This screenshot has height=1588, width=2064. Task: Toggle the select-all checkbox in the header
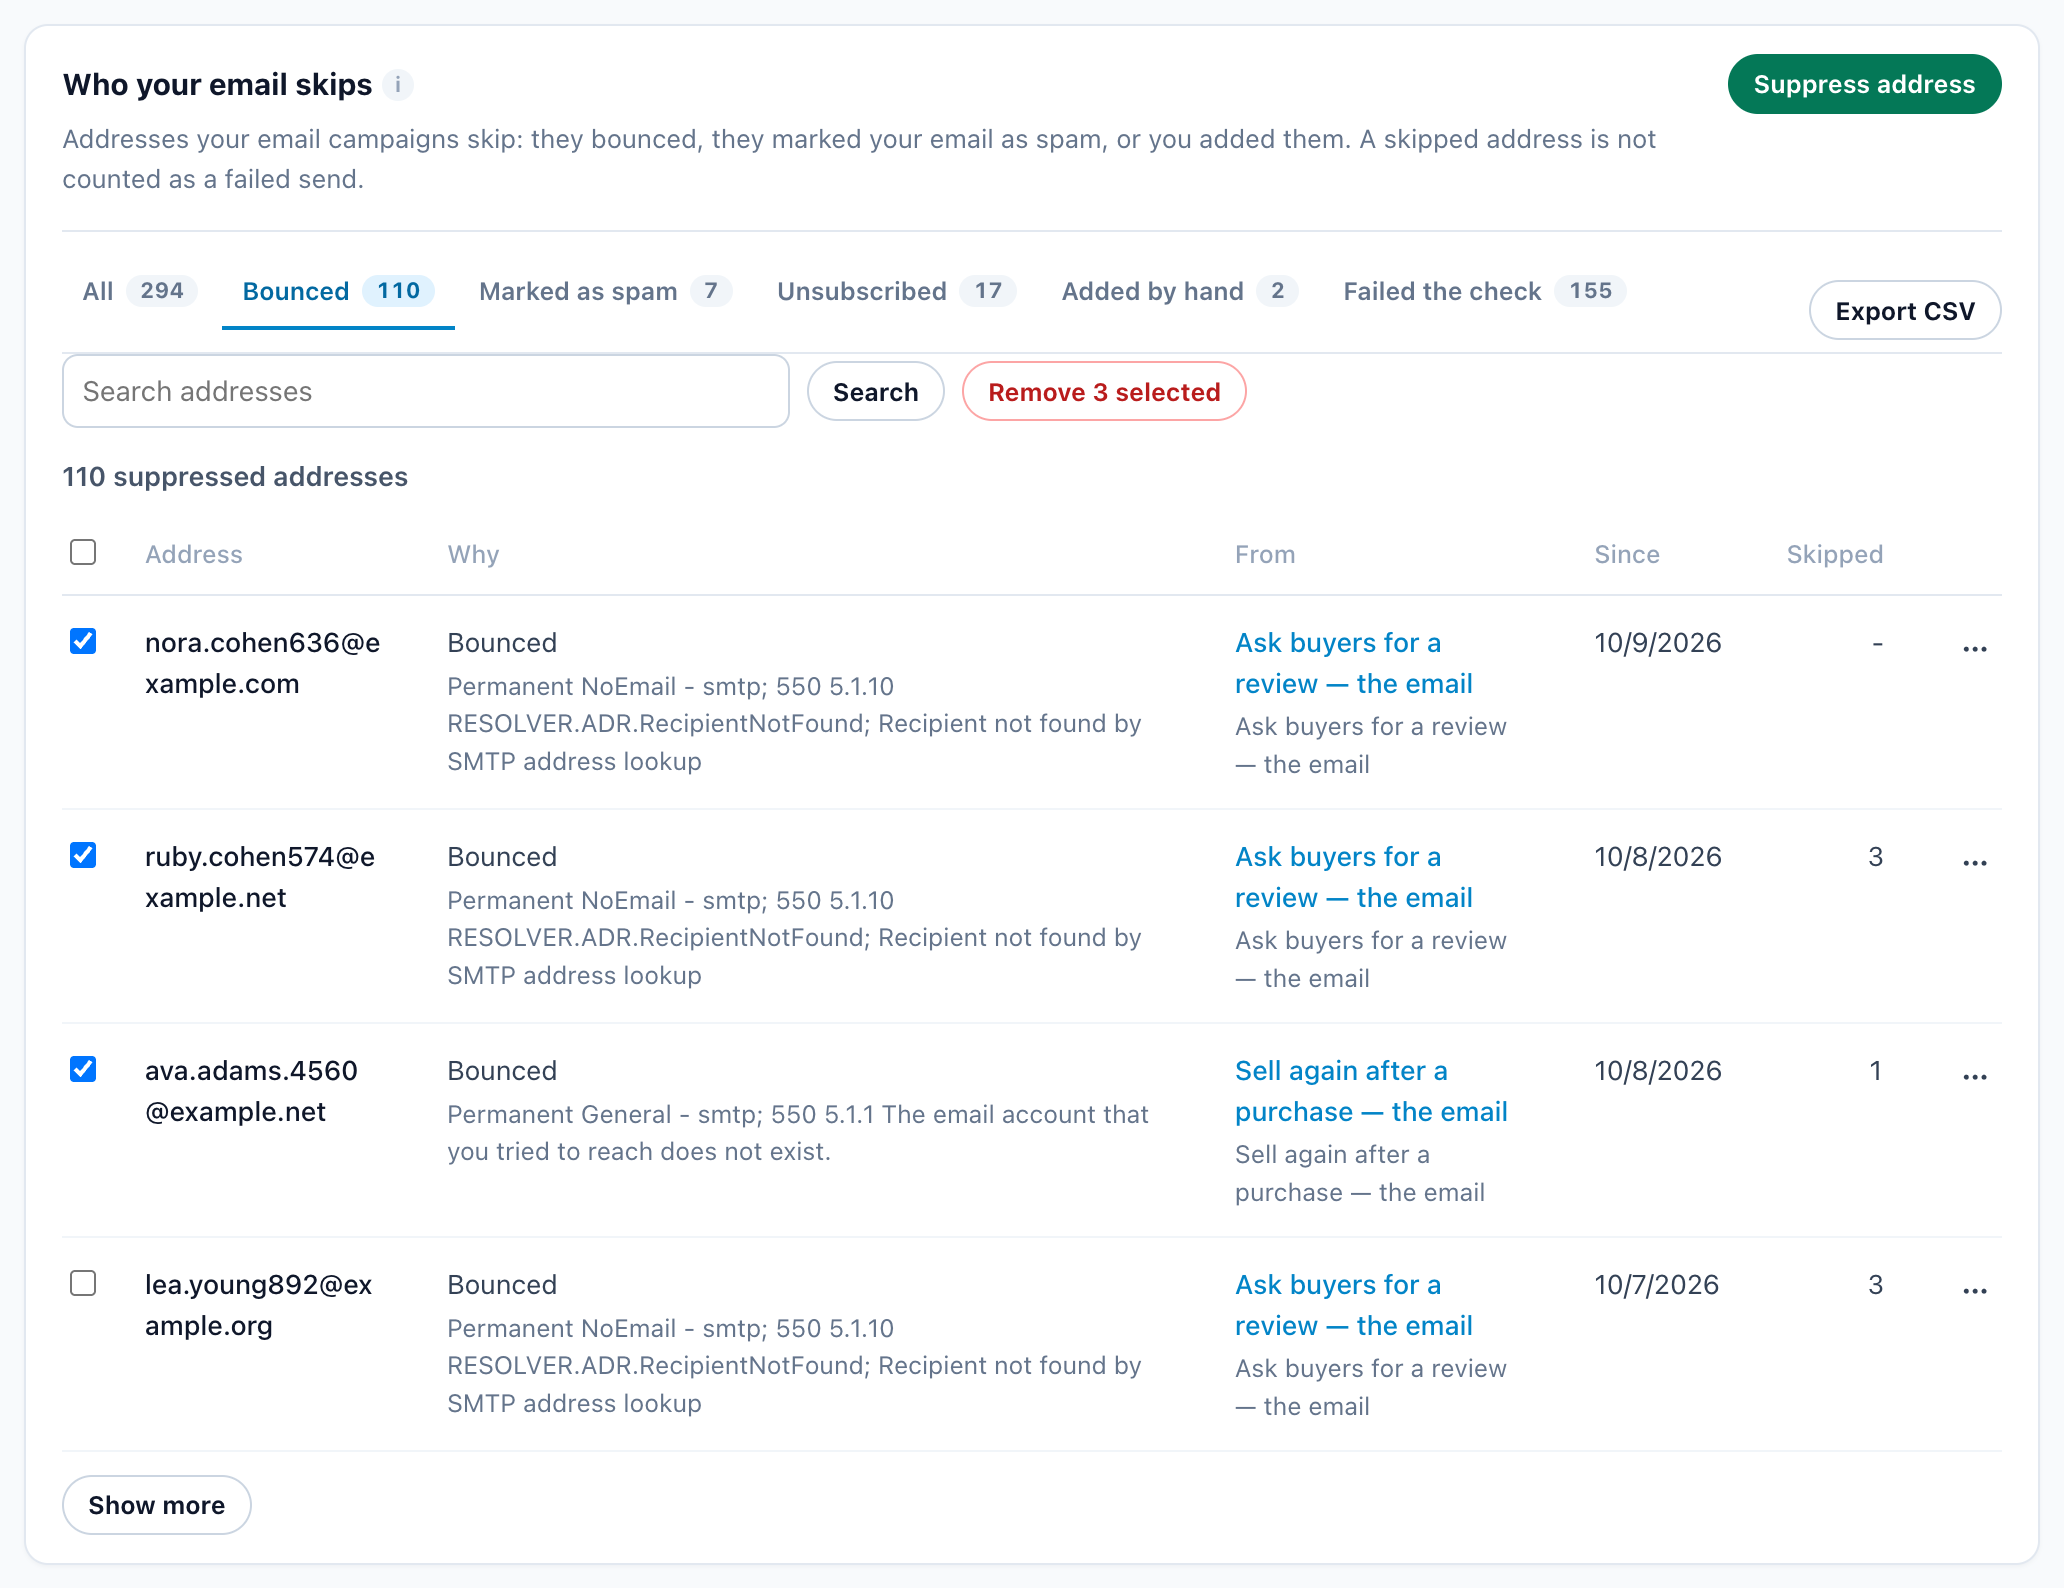pos(83,552)
